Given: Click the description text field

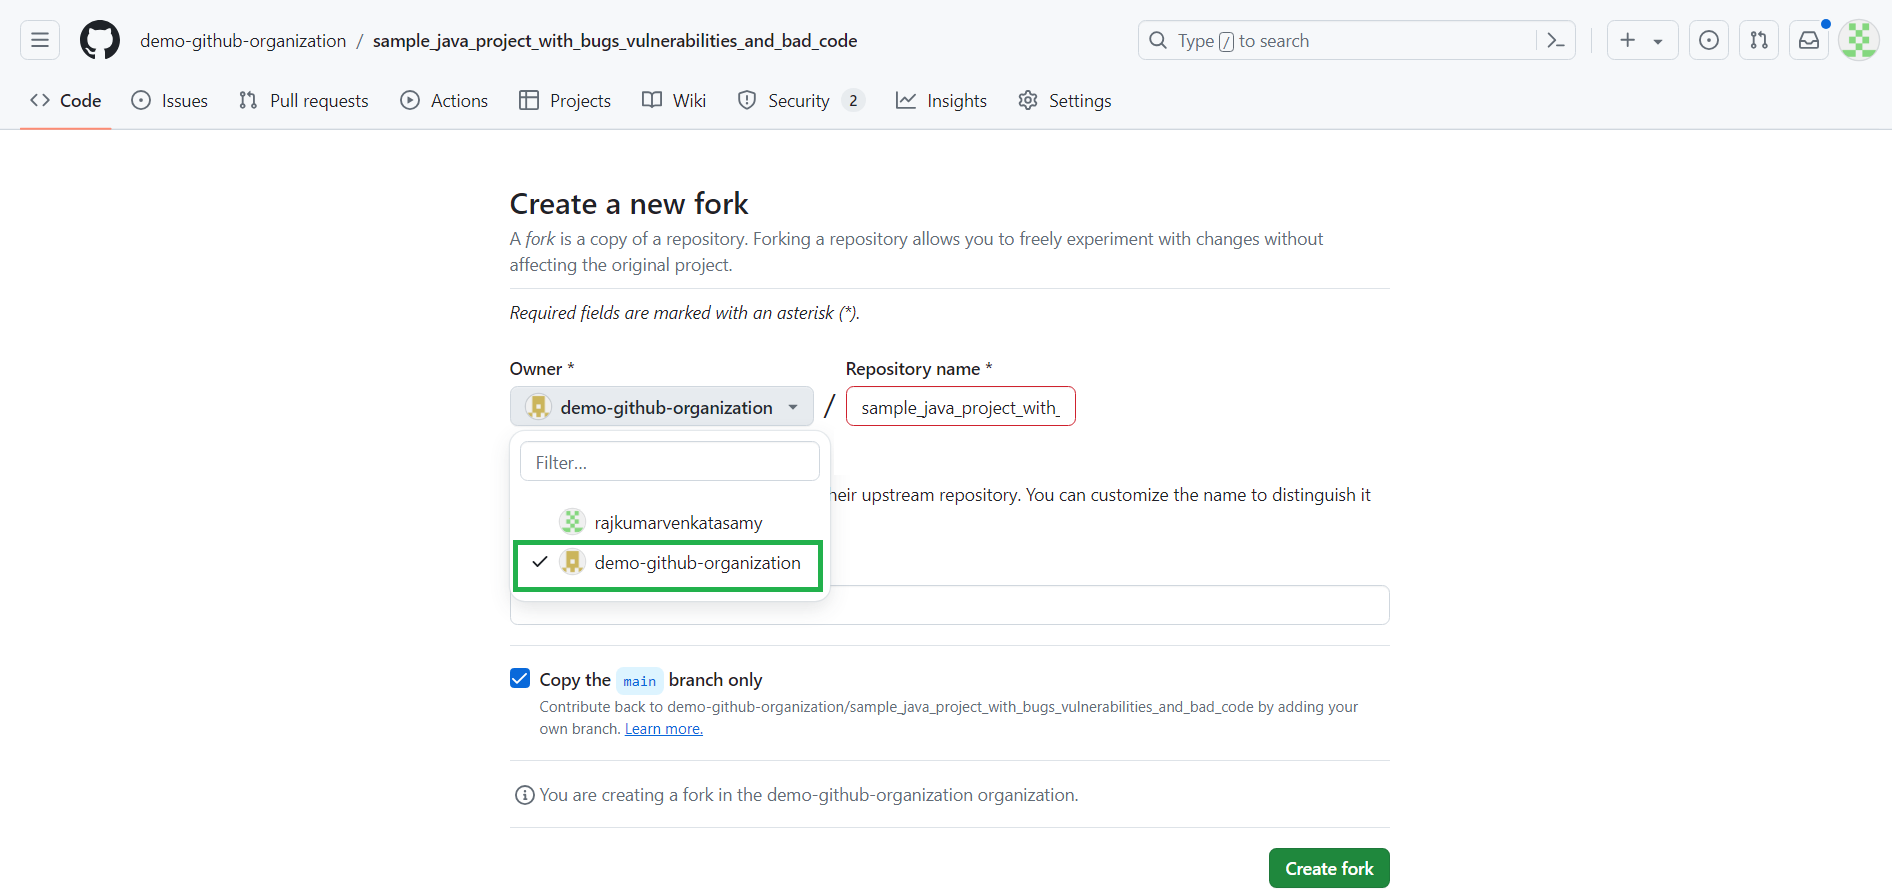Looking at the screenshot, I should pyautogui.click(x=950, y=606).
